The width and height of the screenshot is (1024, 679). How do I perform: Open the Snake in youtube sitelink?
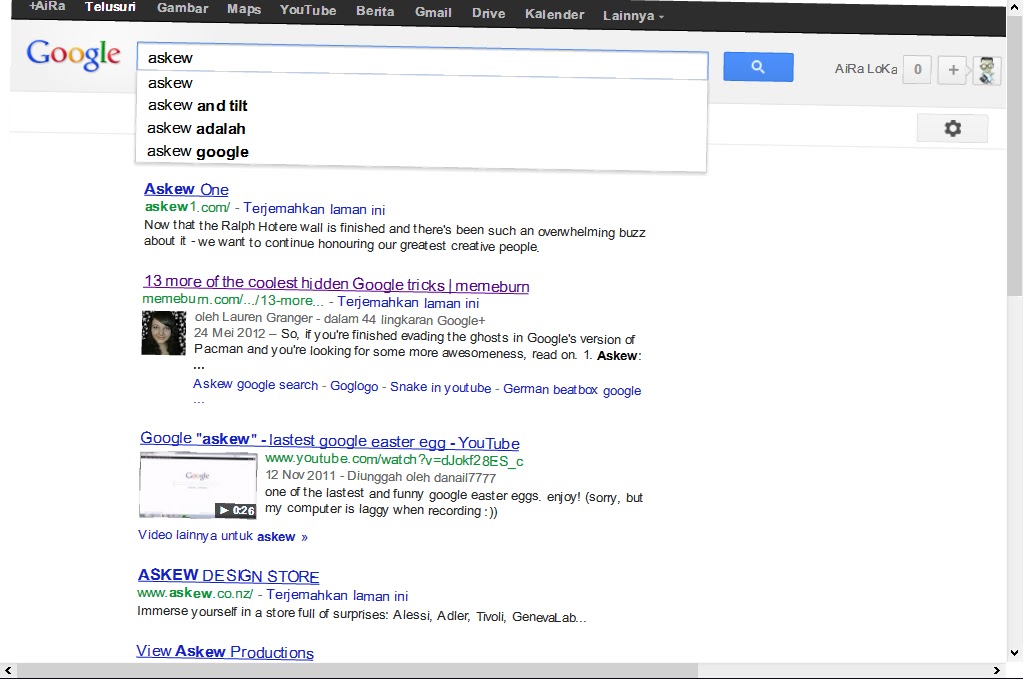440,387
